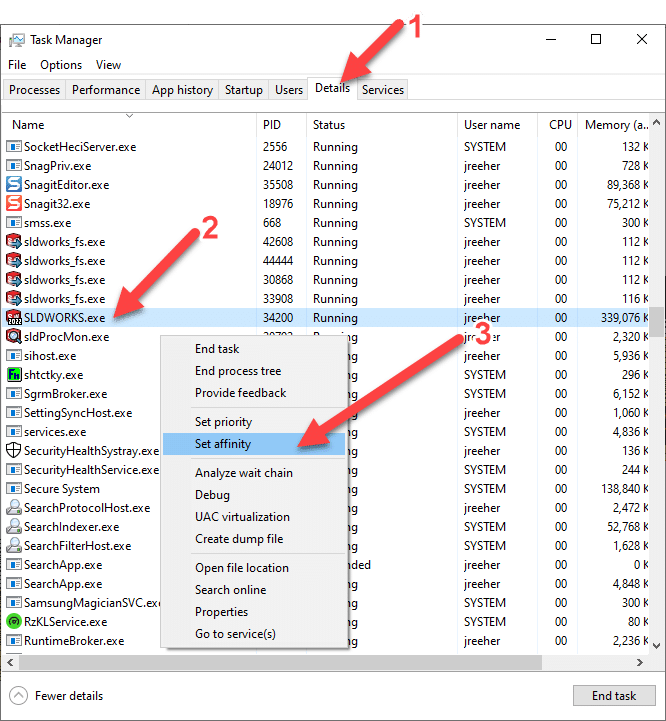666x721 pixels.
Task: Click the SnagPriv.exe icon
Action: (14, 166)
